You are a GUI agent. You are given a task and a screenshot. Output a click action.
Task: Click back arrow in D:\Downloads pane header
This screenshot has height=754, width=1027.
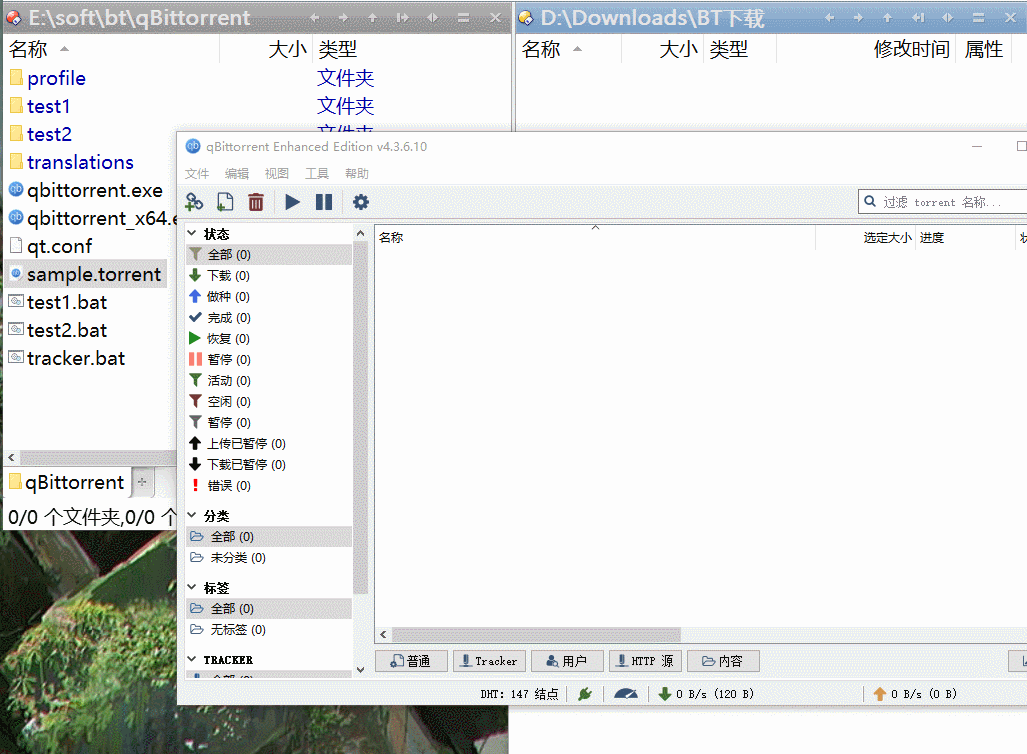pos(829,18)
